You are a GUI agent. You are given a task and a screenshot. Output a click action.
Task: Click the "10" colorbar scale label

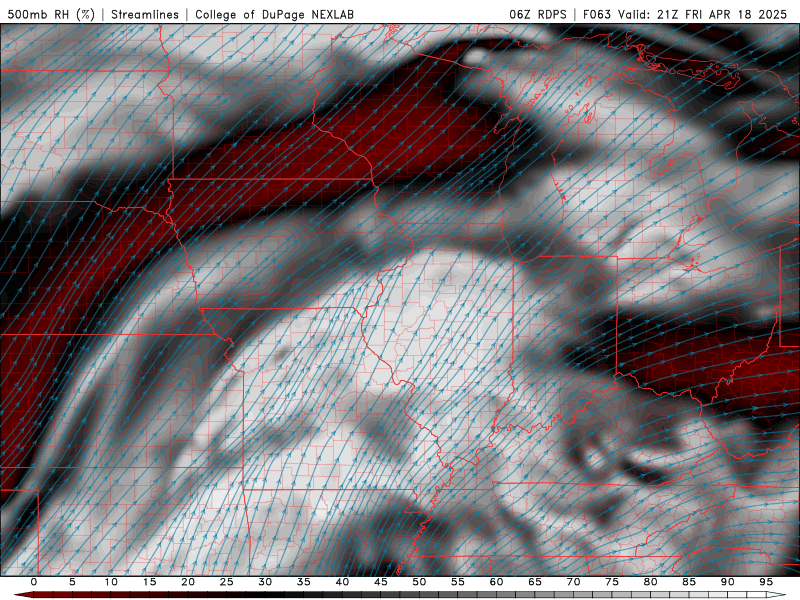[x=111, y=582]
